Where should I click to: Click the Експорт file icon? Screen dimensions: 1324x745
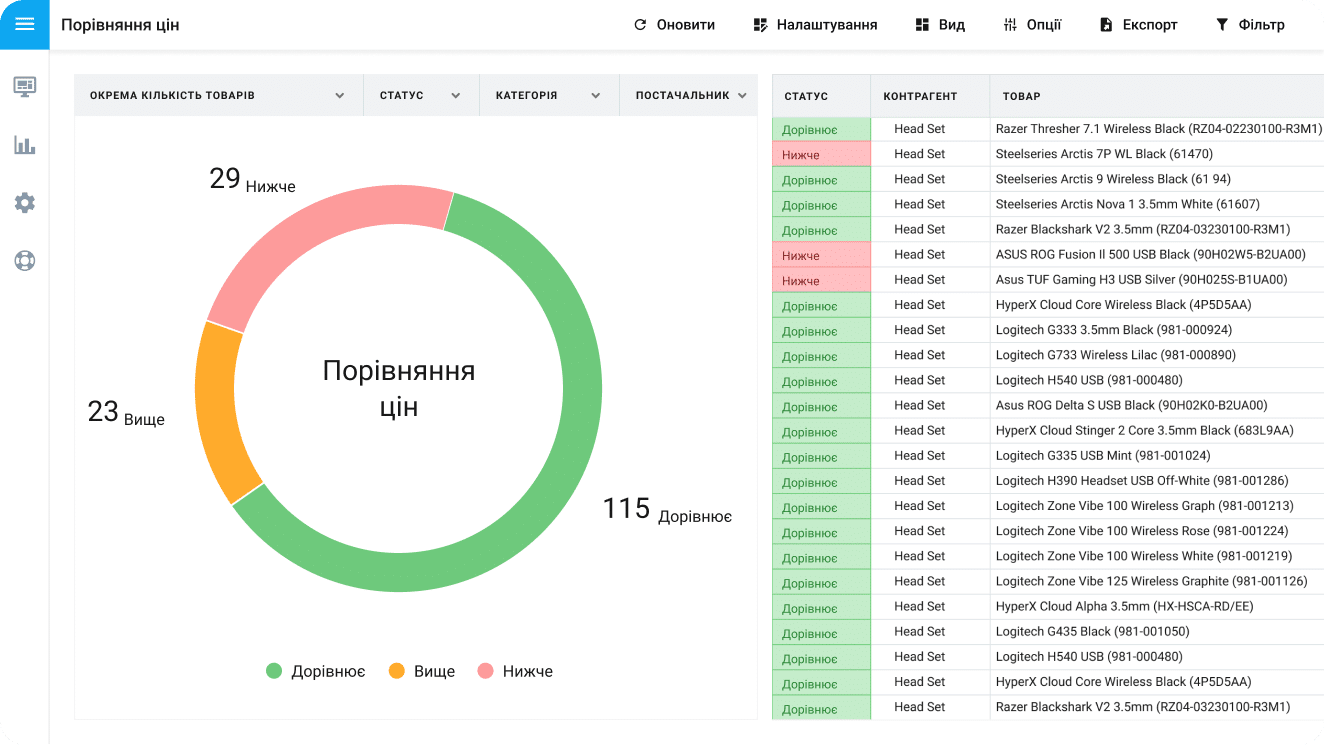click(1106, 25)
